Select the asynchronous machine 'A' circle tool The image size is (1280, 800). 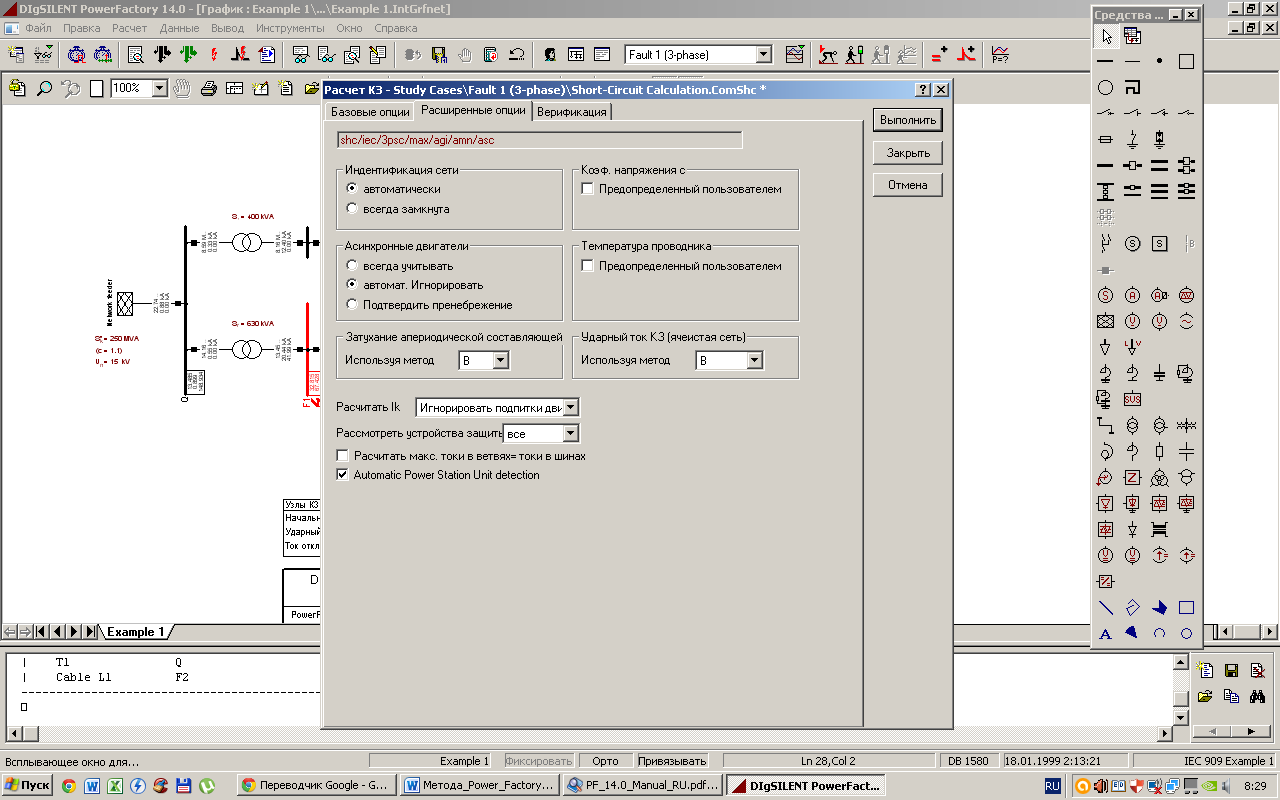[1132, 295]
